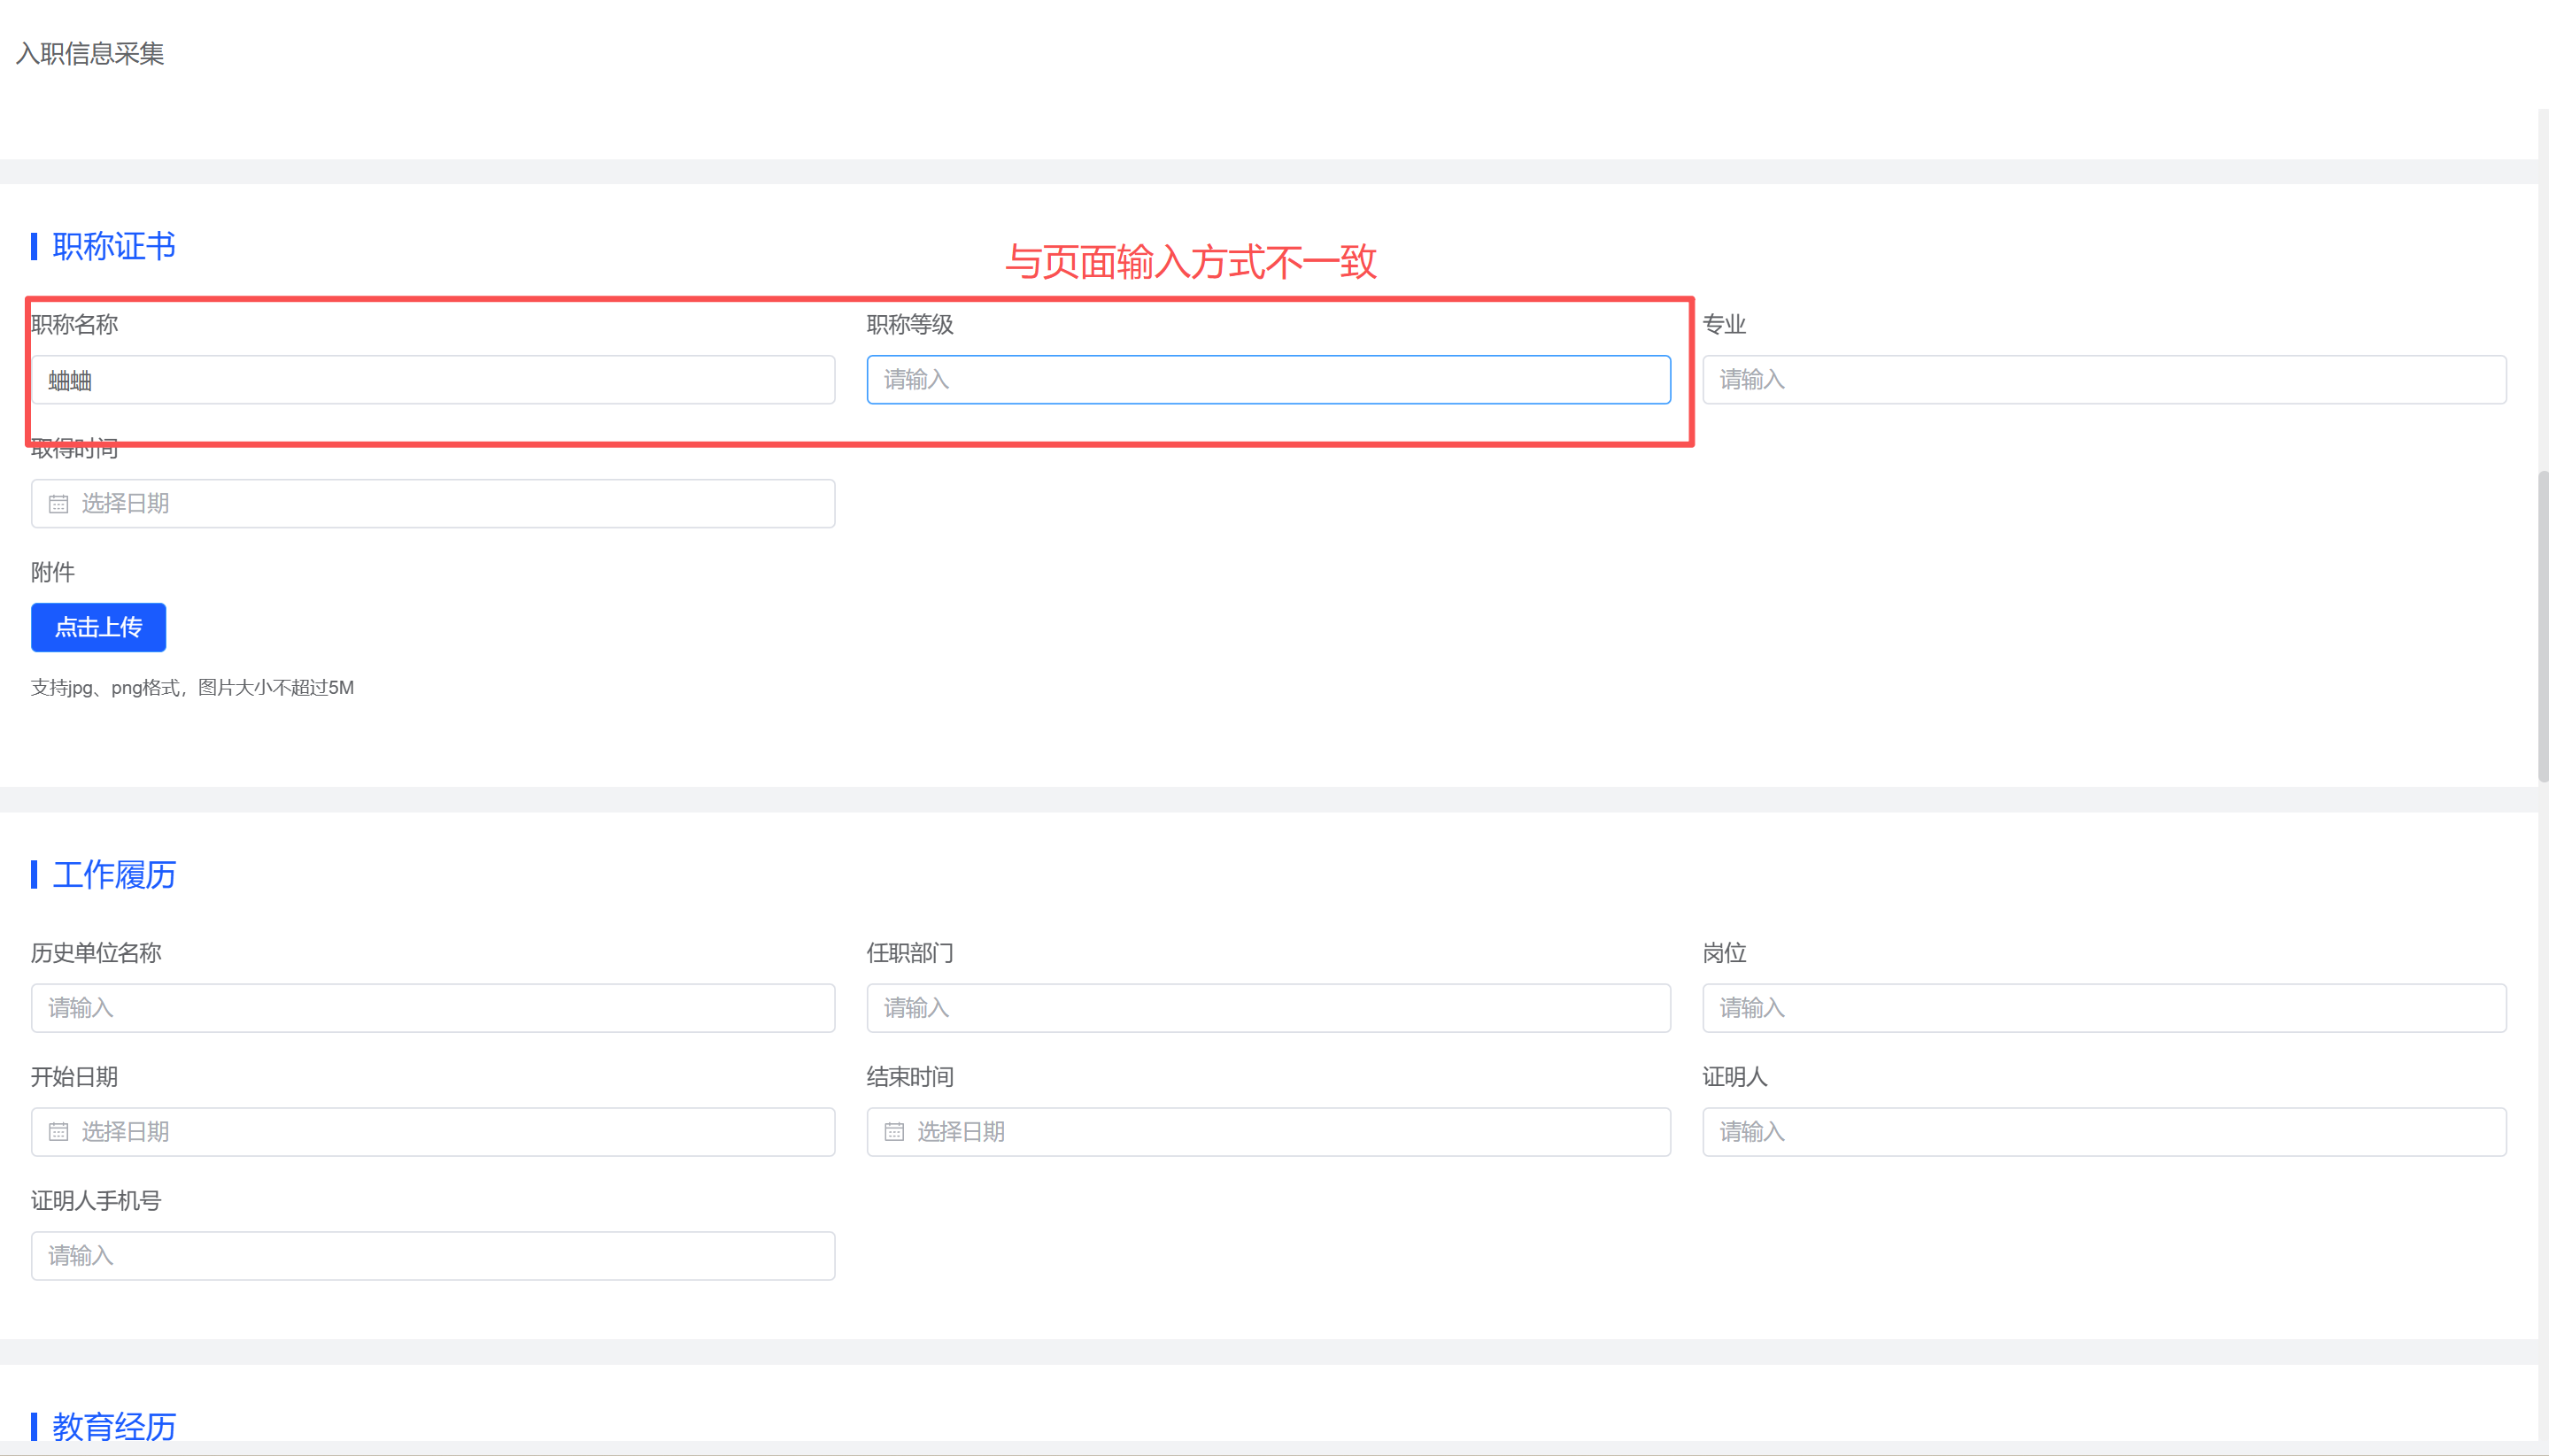Click calendar icon in 取得时间 field

58,504
